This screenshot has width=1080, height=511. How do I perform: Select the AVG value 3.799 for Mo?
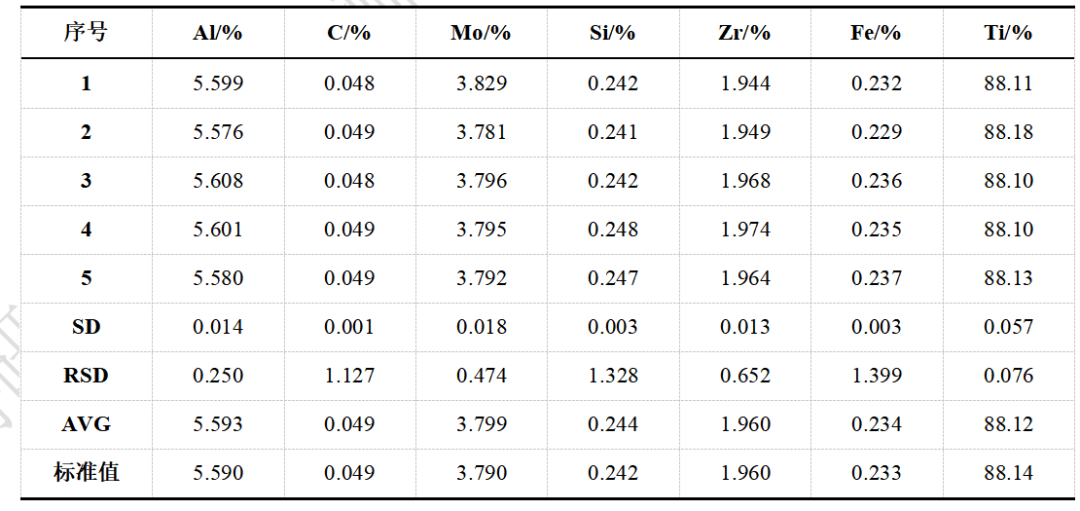coord(481,424)
